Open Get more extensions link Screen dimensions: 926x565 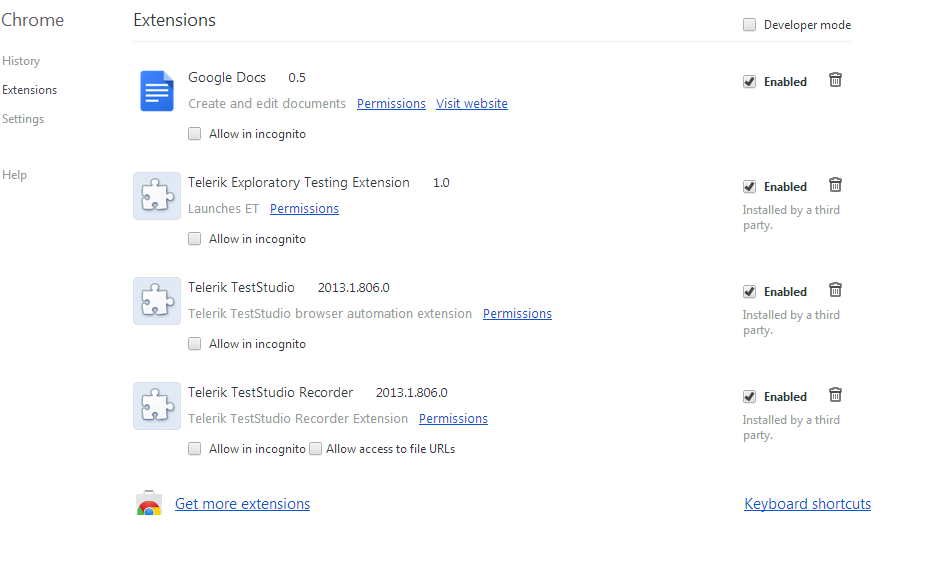coord(242,504)
